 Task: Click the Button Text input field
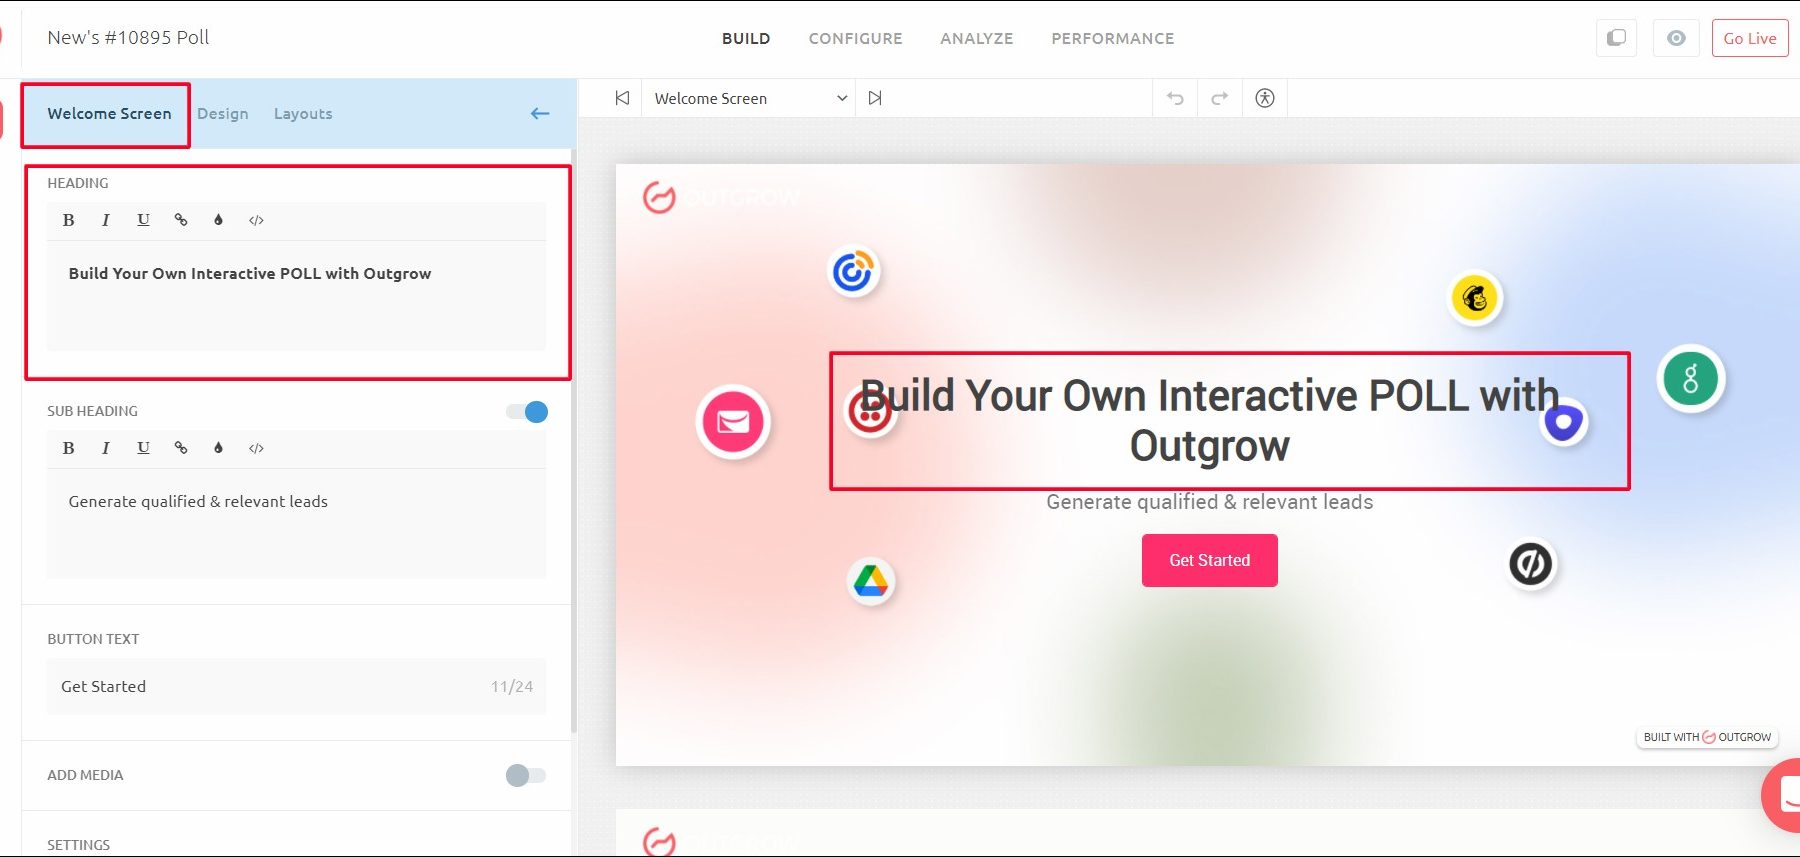coord(270,686)
